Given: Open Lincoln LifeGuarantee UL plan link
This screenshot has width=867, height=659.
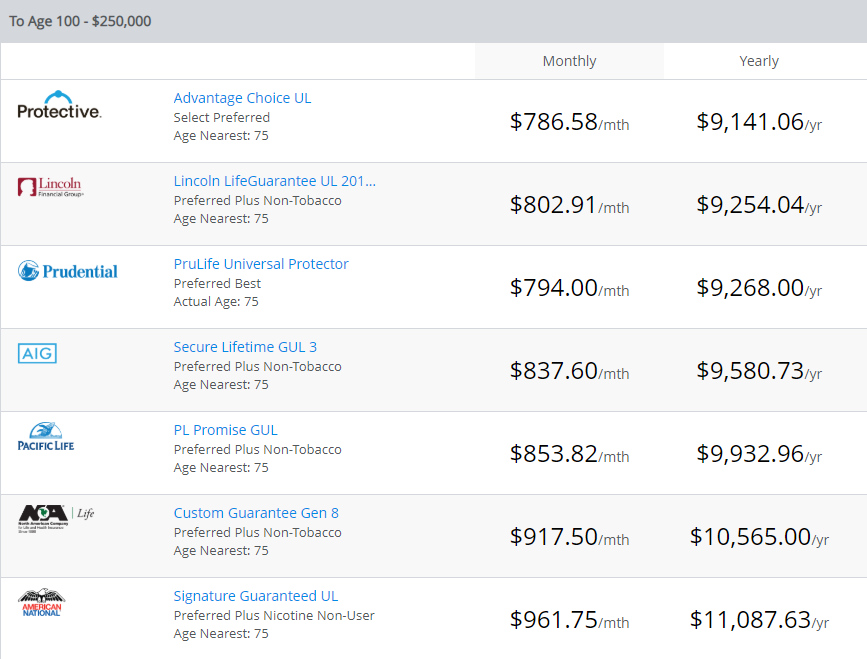Looking at the screenshot, I should tap(274, 181).
